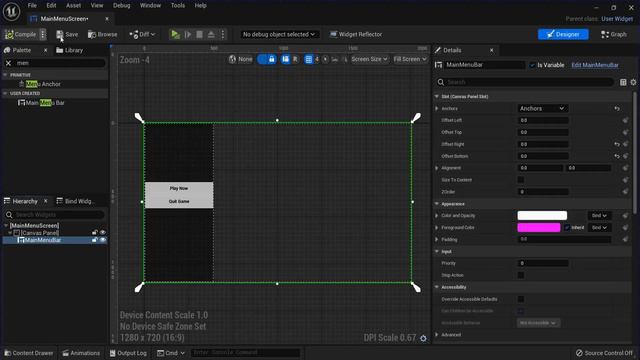Open the Screen Size dropdown
The image size is (640, 360).
coord(369,59)
